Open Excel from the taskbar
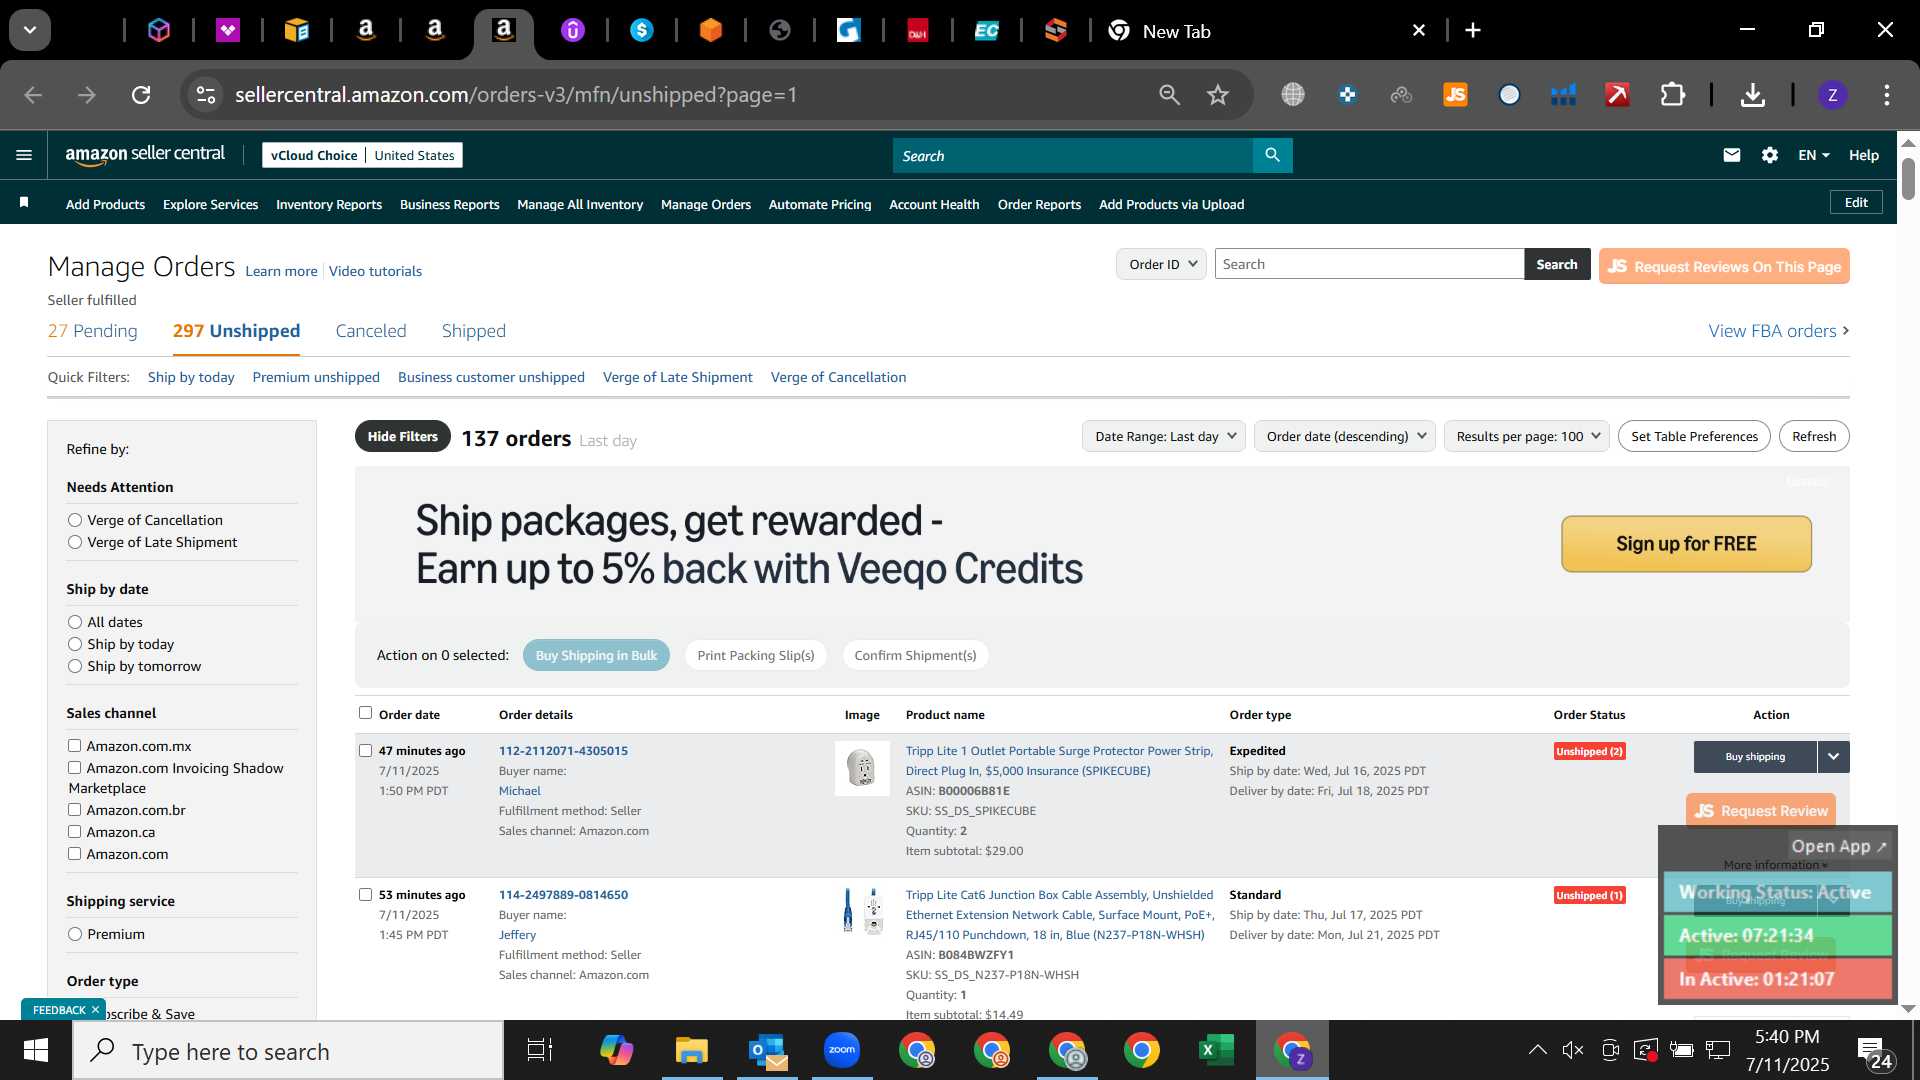The image size is (1920, 1080). 1216,1050
